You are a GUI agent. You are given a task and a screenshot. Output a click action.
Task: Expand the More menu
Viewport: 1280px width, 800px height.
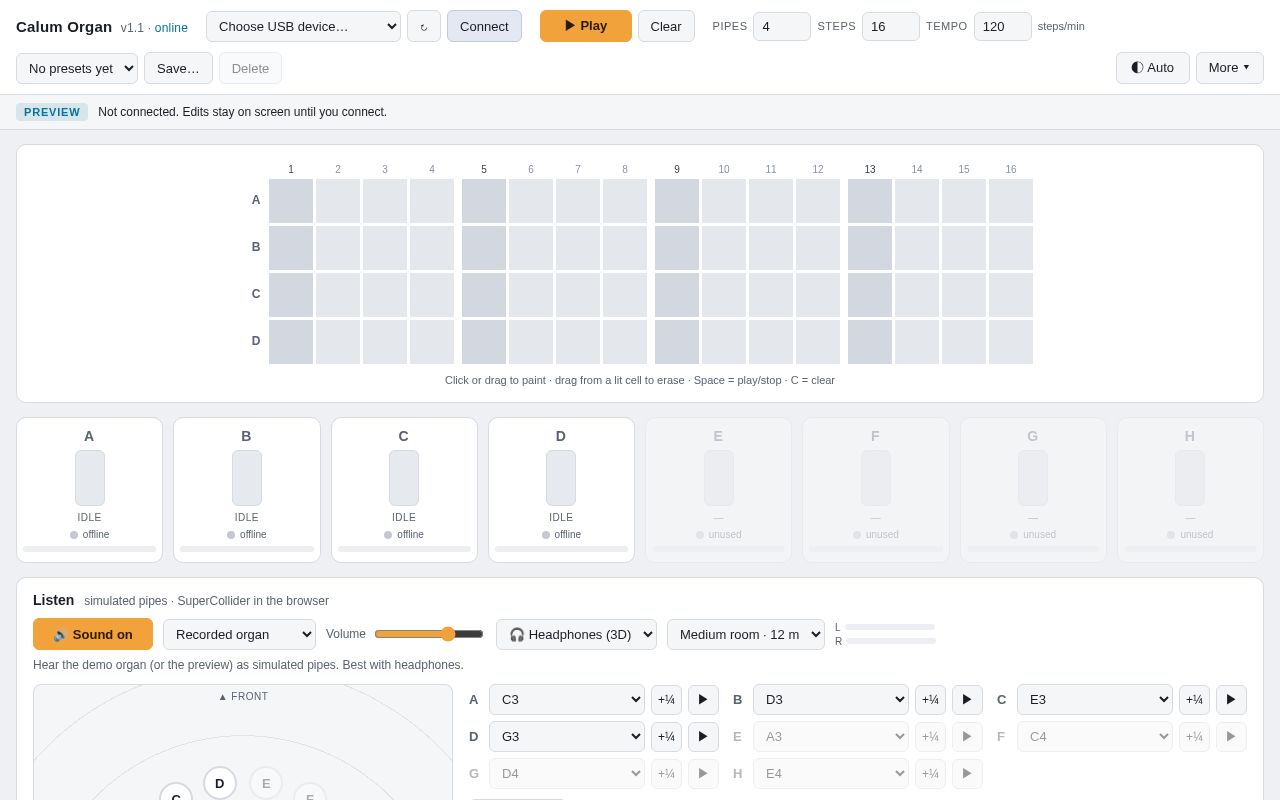tap(1230, 68)
